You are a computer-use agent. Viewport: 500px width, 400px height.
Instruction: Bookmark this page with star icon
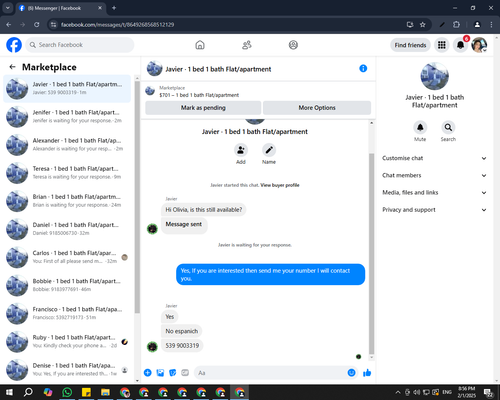[x=423, y=25]
